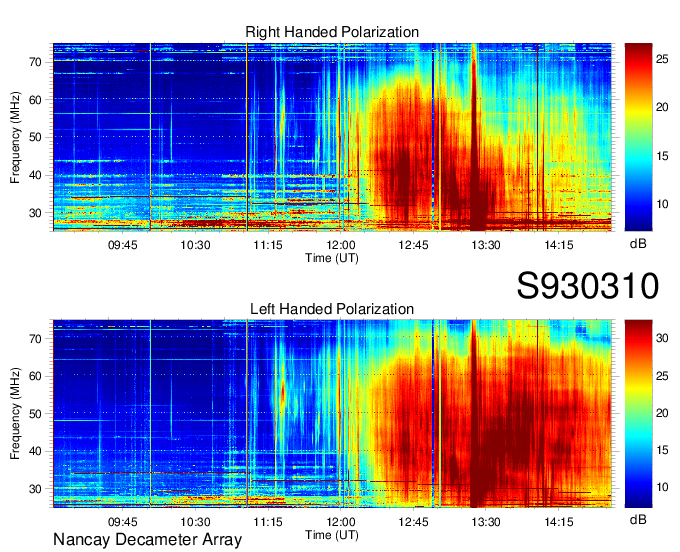Click the bottom plot's 11:15 time tick label
Viewport: 680px width, 552px height.
(x=268, y=522)
